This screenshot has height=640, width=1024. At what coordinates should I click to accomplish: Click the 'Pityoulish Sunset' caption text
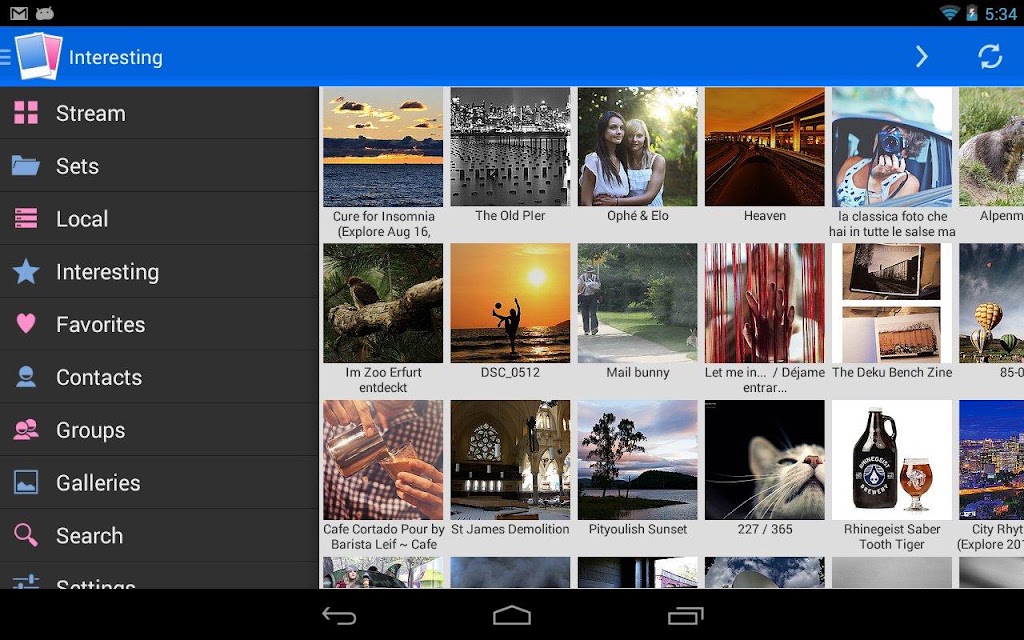[637, 529]
